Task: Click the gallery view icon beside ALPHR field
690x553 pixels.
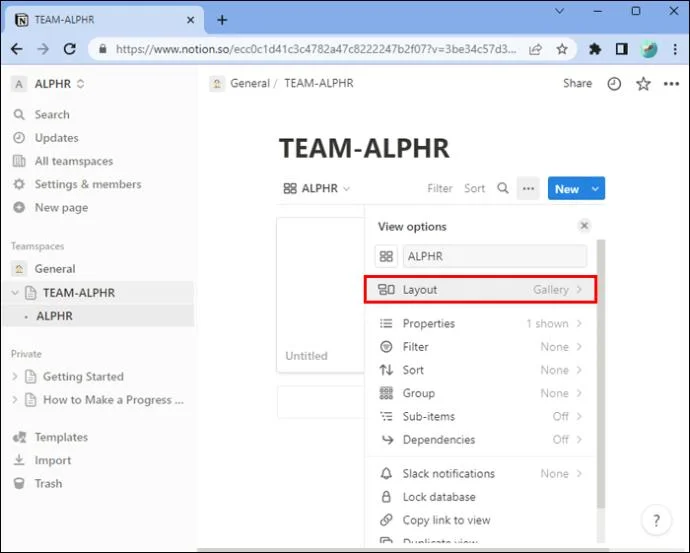Action: coord(386,256)
